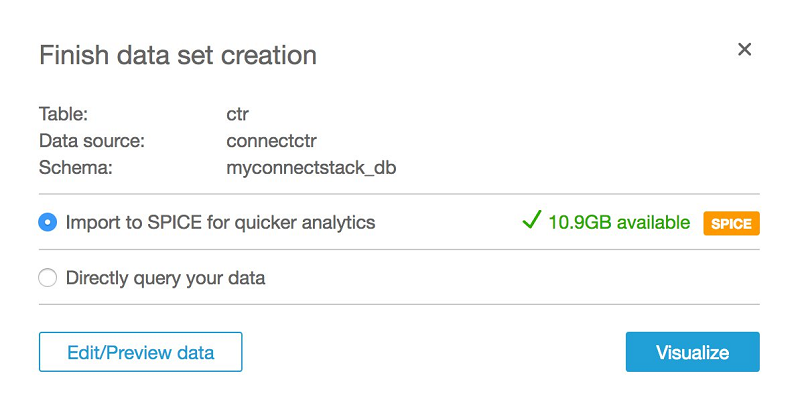Screen dimensions: 800x404
Task: Click the divider line above the Visualize button
Action: coord(399,305)
